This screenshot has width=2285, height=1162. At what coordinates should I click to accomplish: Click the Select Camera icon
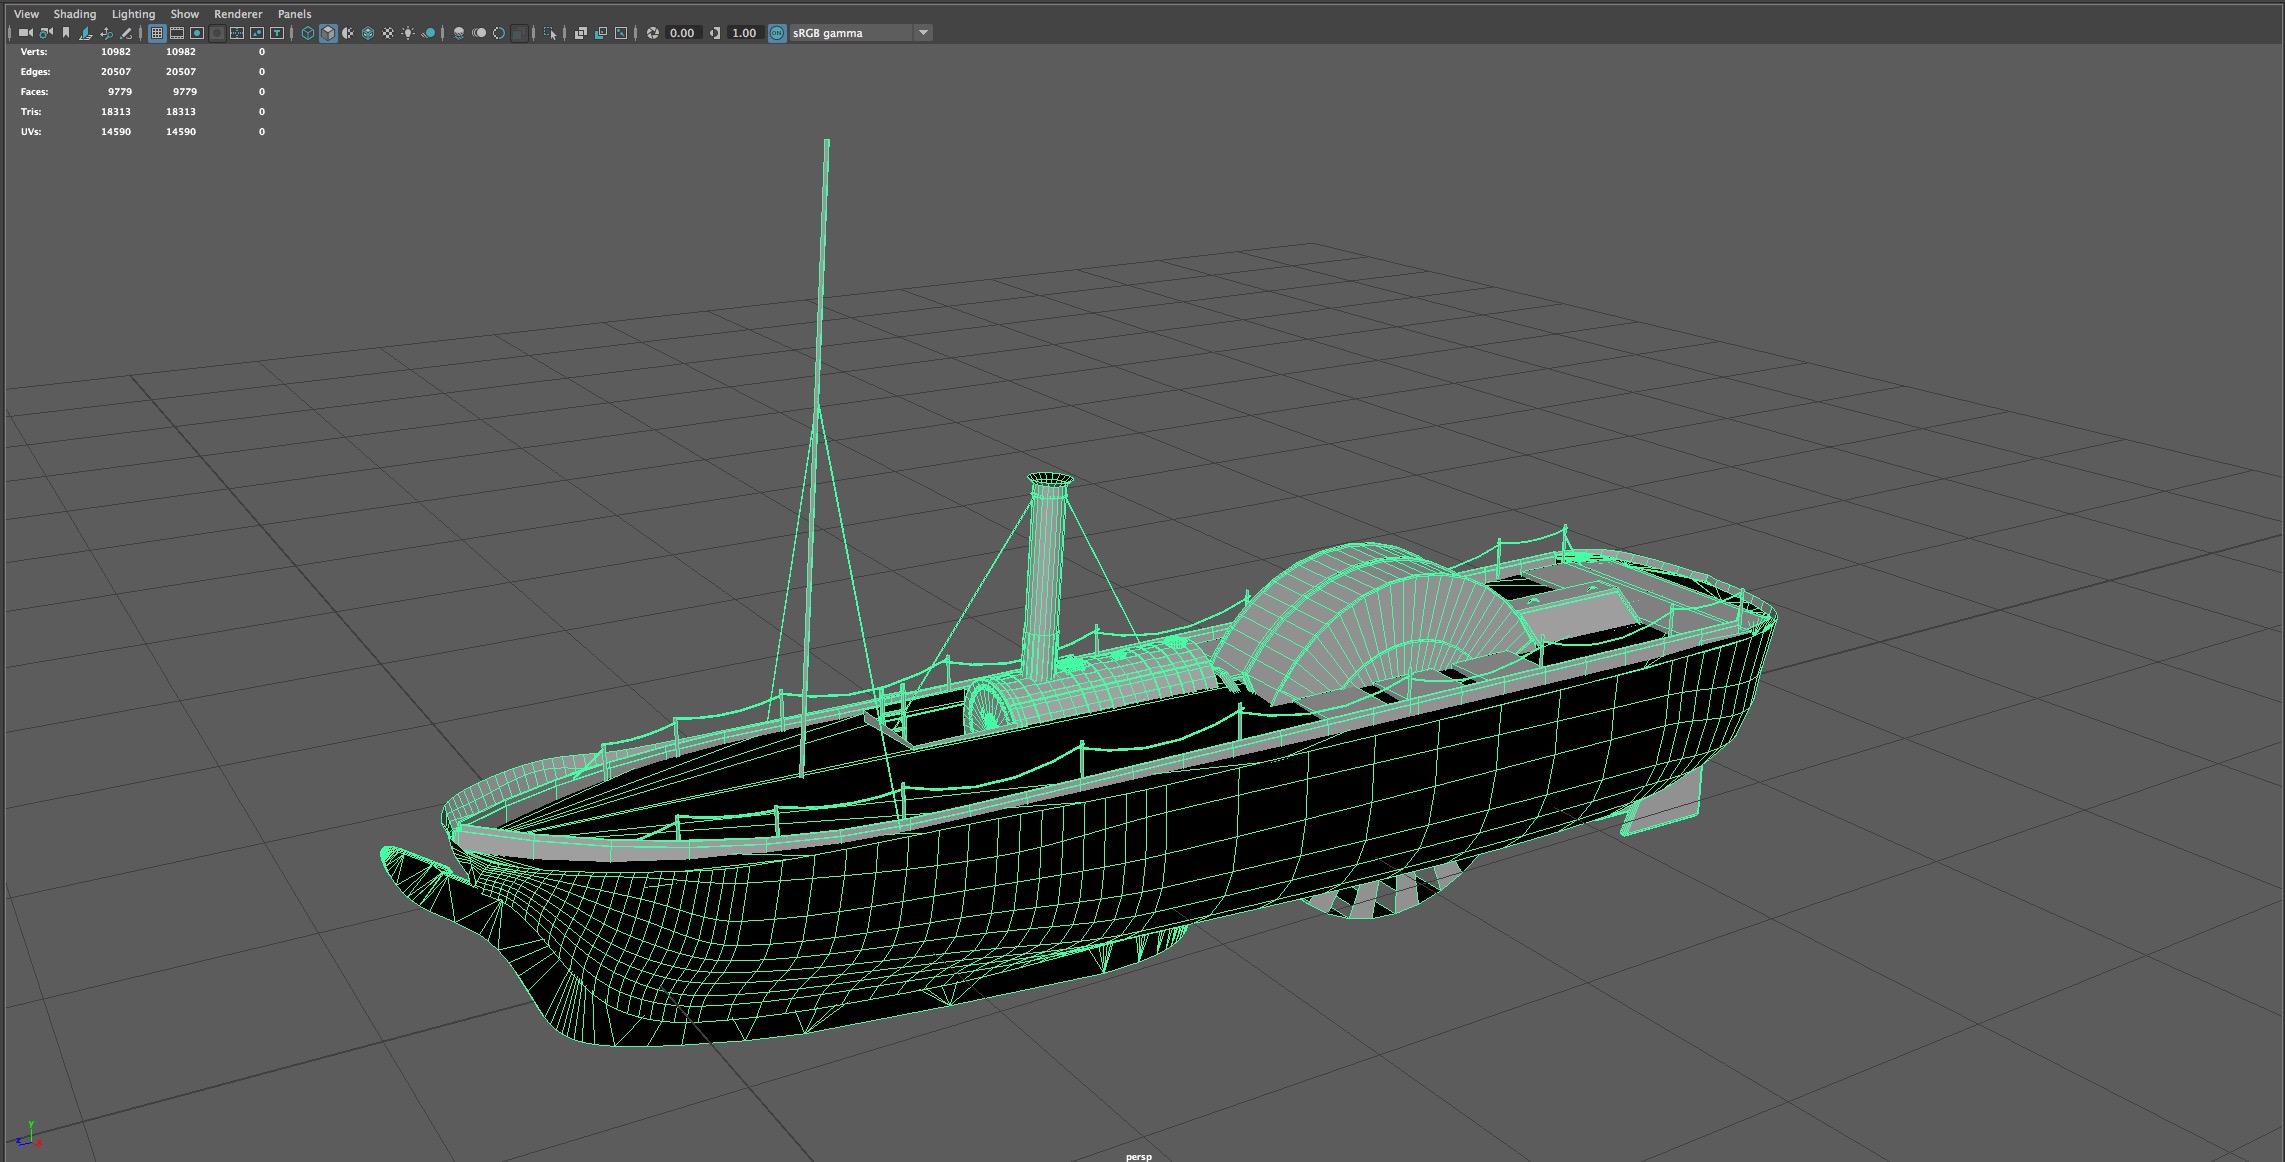pos(26,33)
